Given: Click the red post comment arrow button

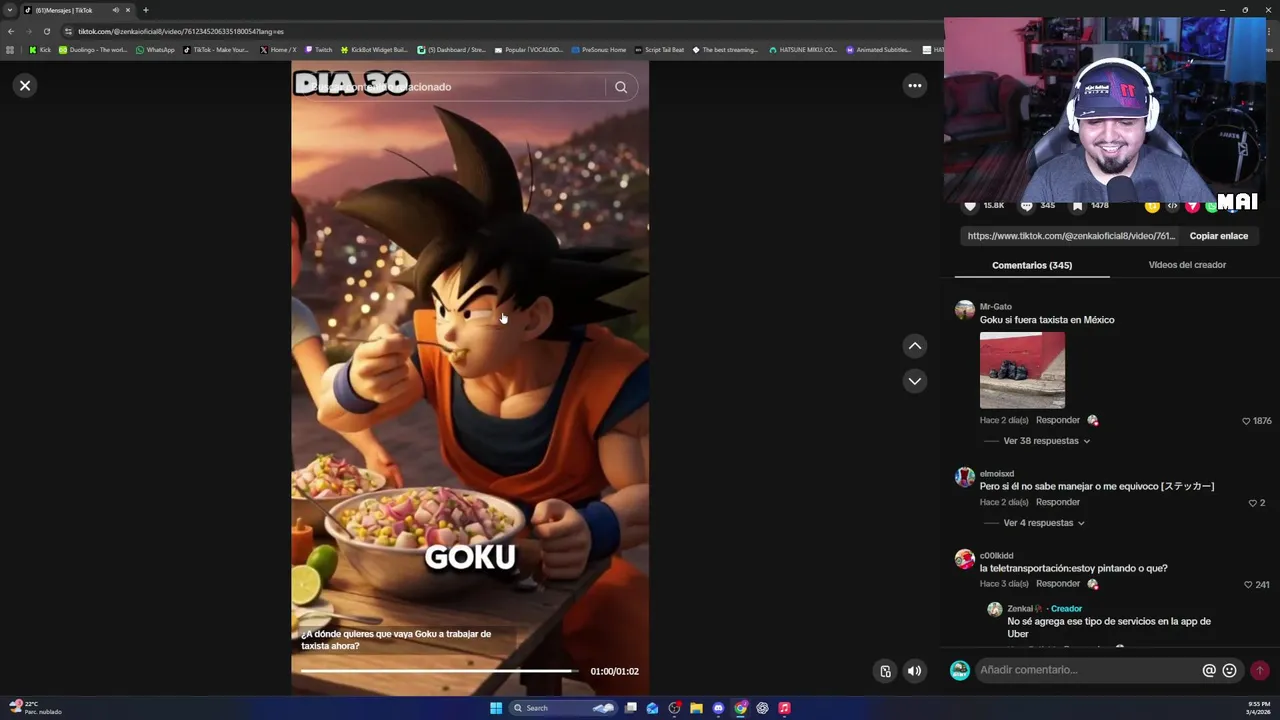Looking at the screenshot, I should pos(1260,670).
